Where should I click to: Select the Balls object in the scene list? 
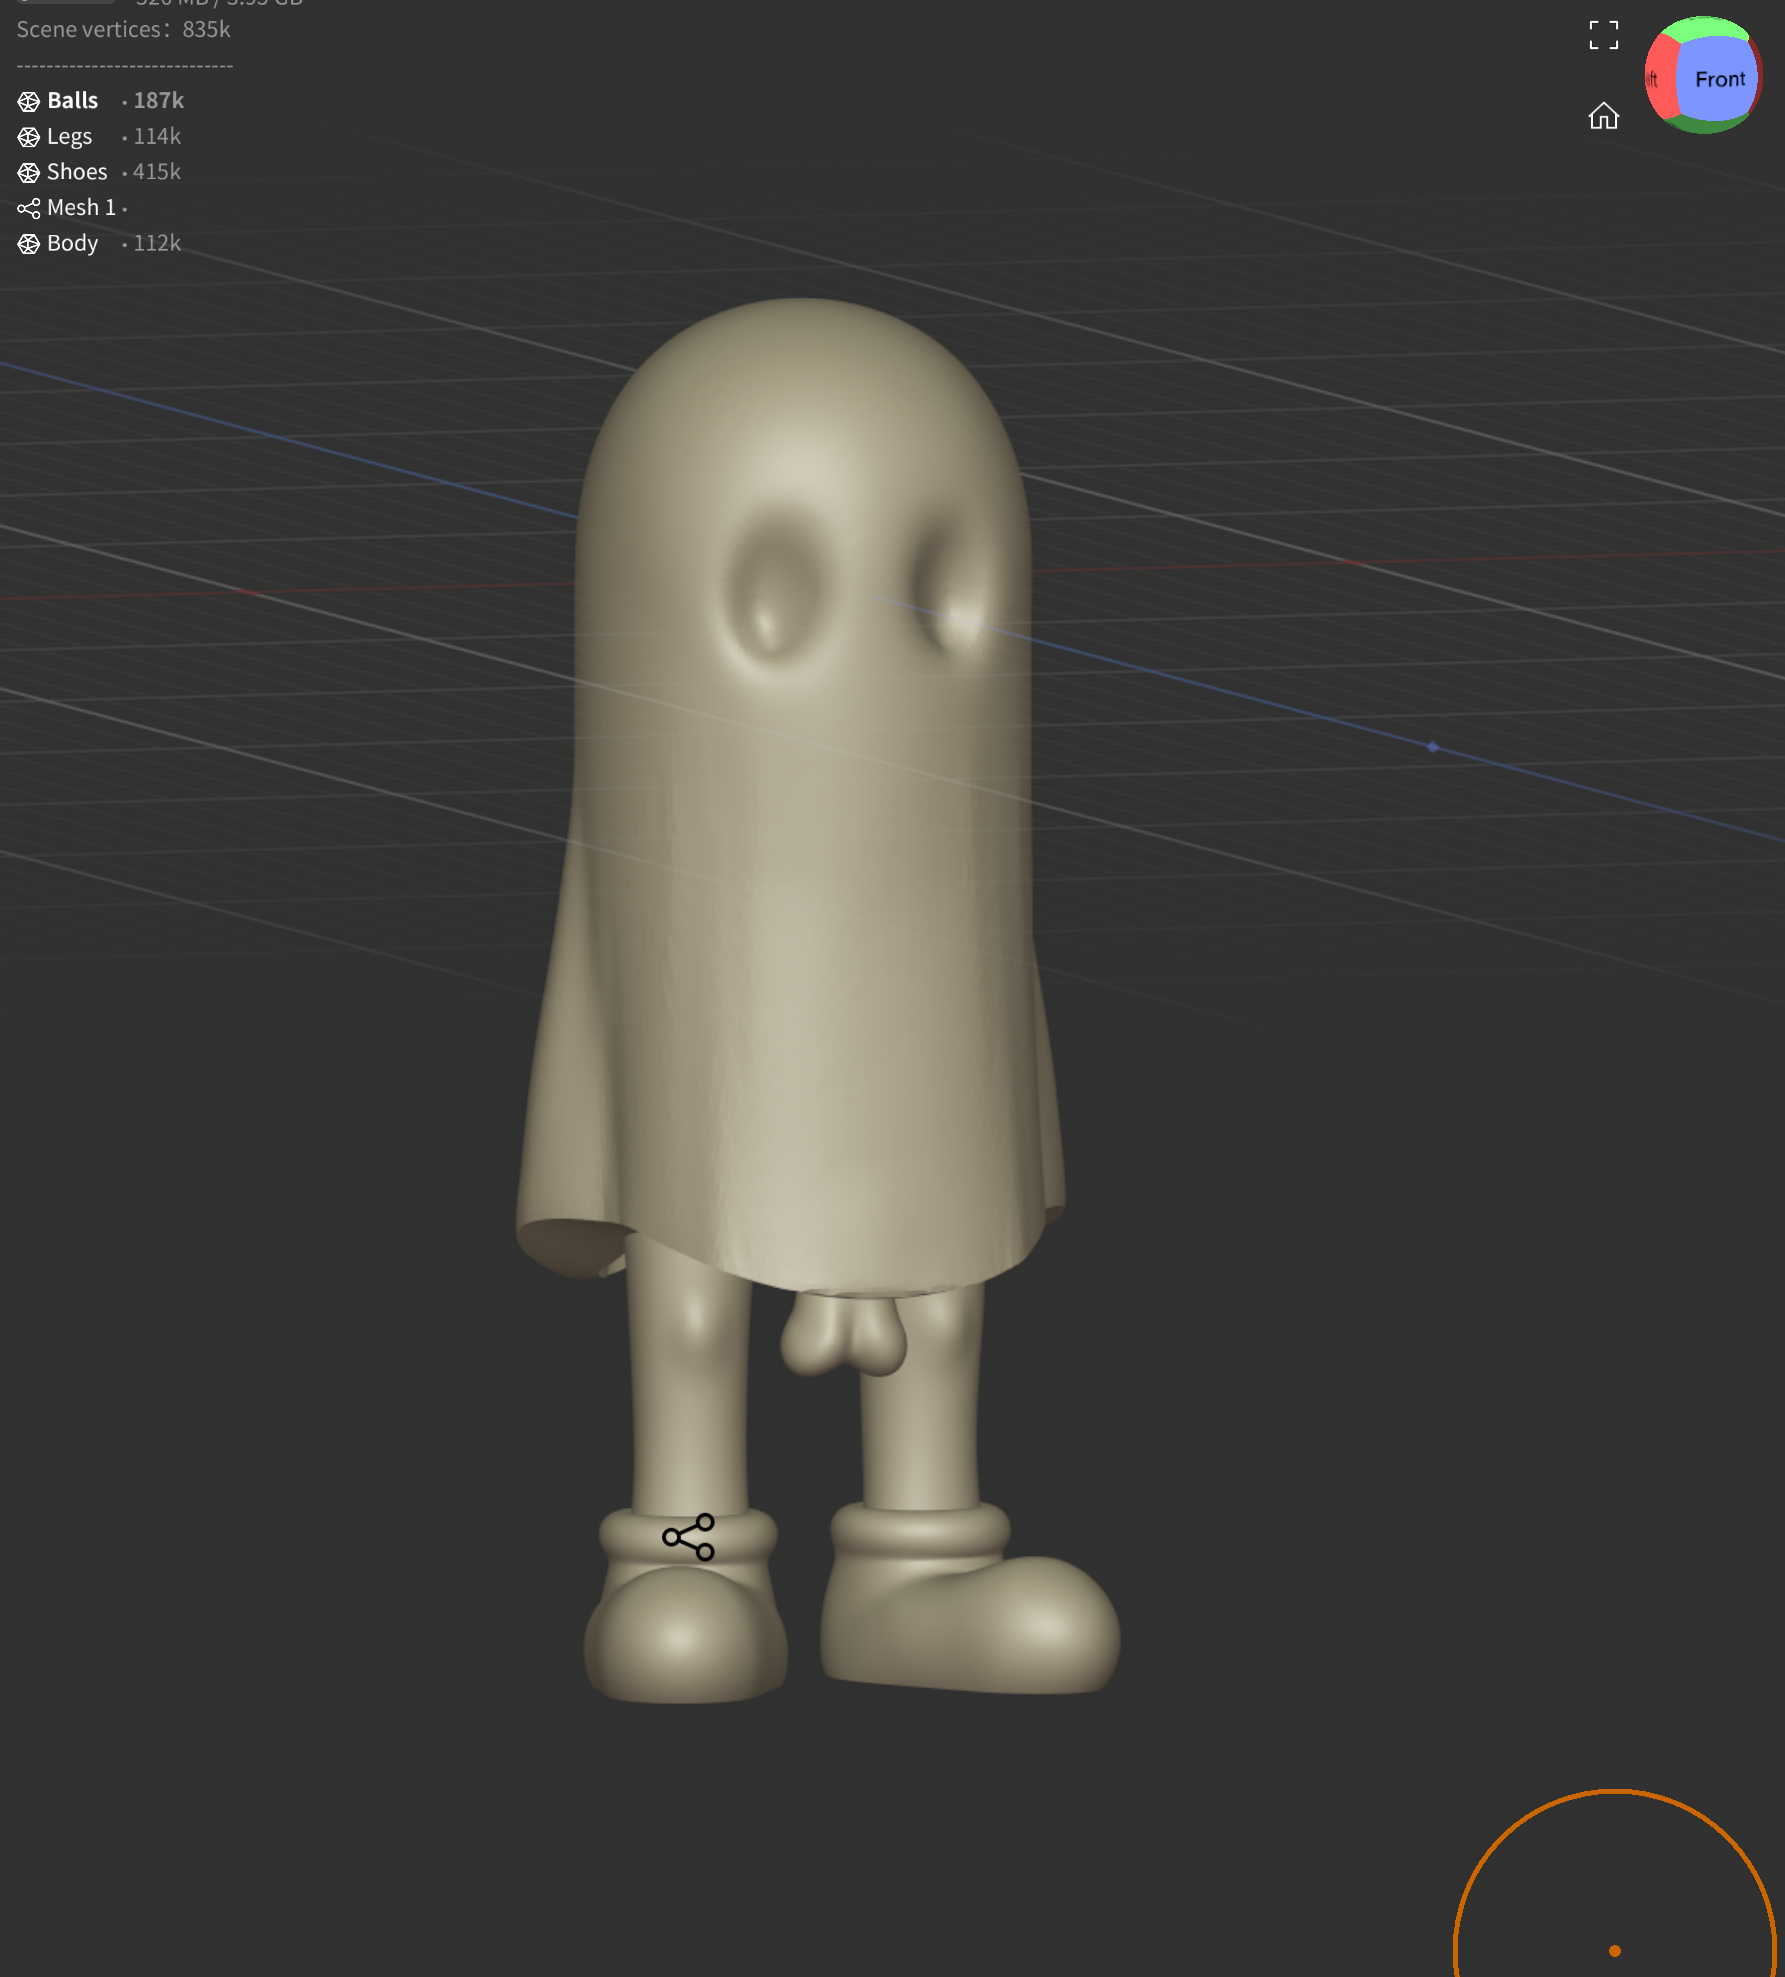73,101
